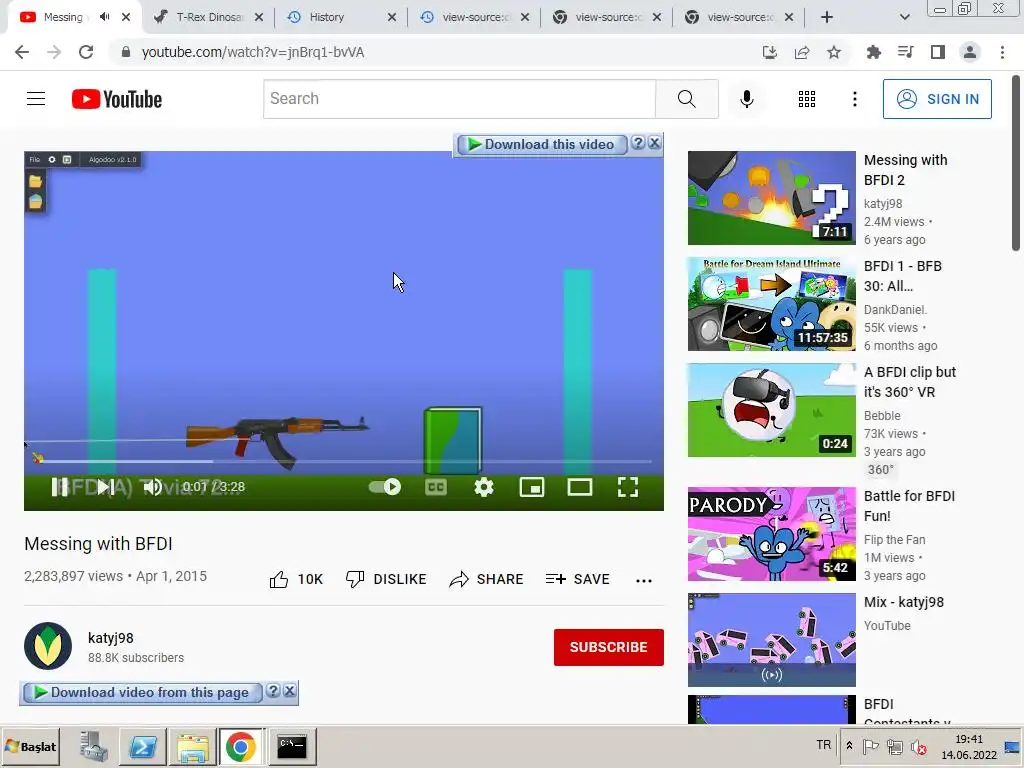Open the katyj98 channel name link
This screenshot has width=1024, height=768.
(x=110, y=638)
